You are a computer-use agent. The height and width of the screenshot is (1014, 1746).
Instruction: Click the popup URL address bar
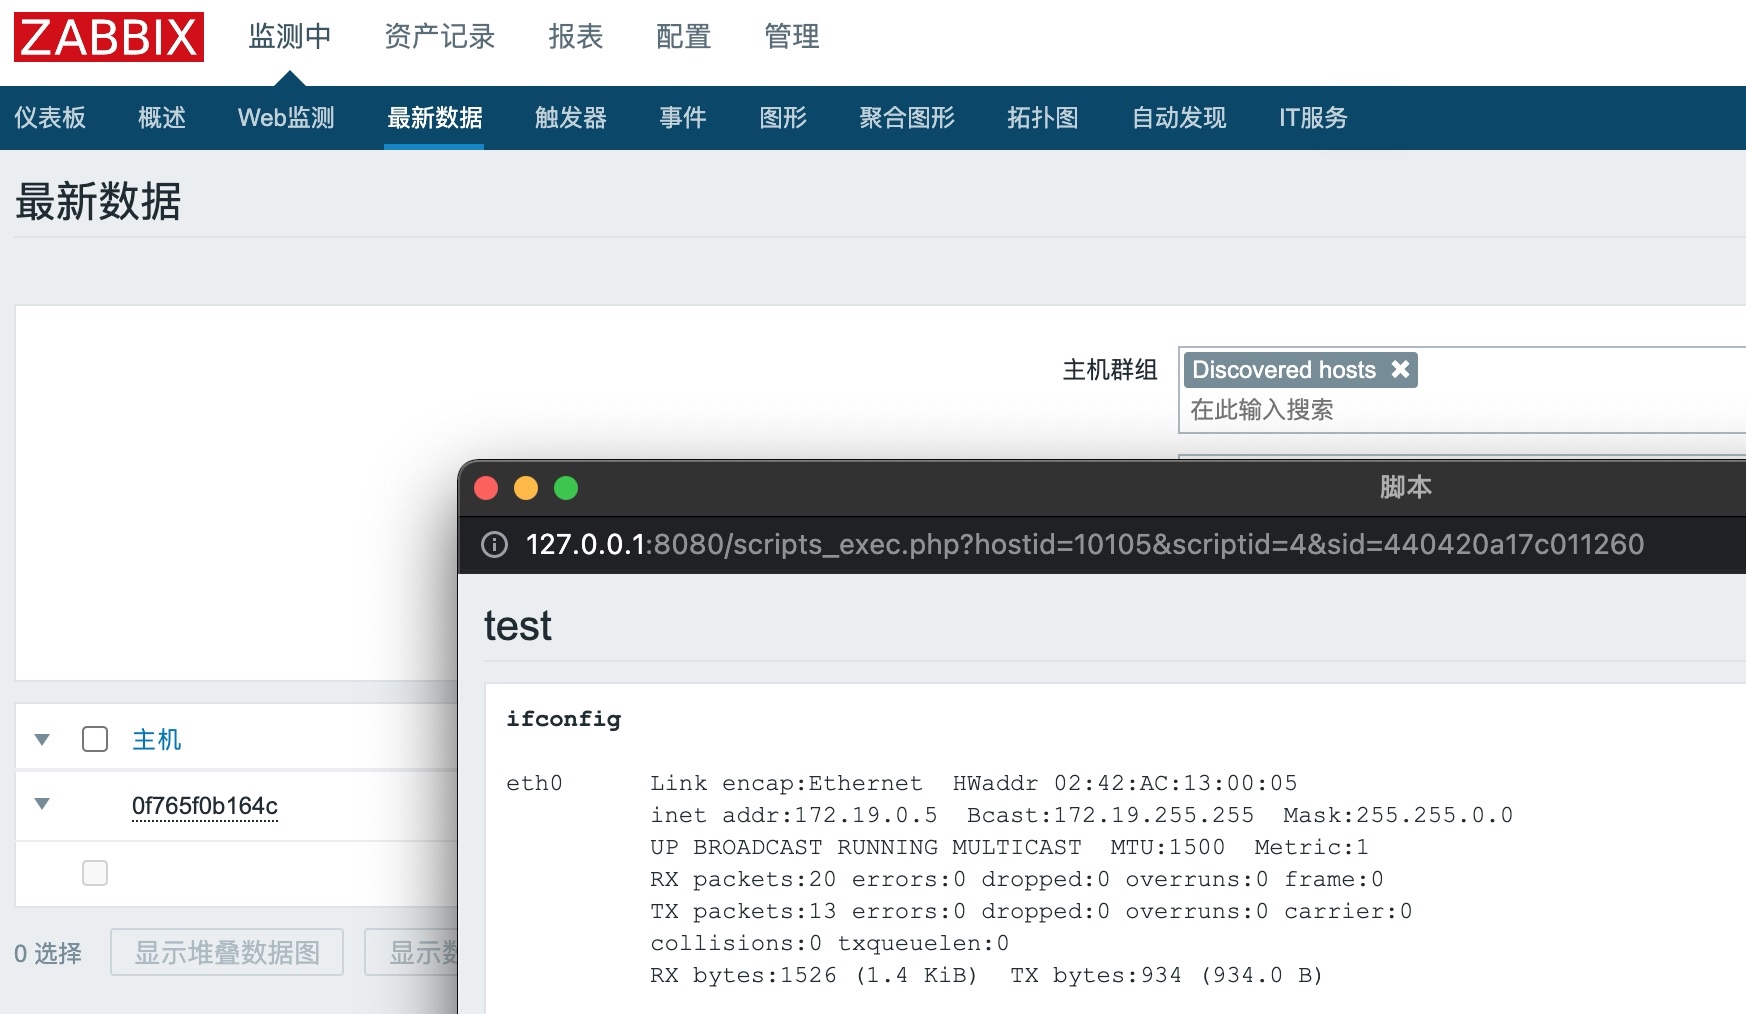pos(1084,544)
